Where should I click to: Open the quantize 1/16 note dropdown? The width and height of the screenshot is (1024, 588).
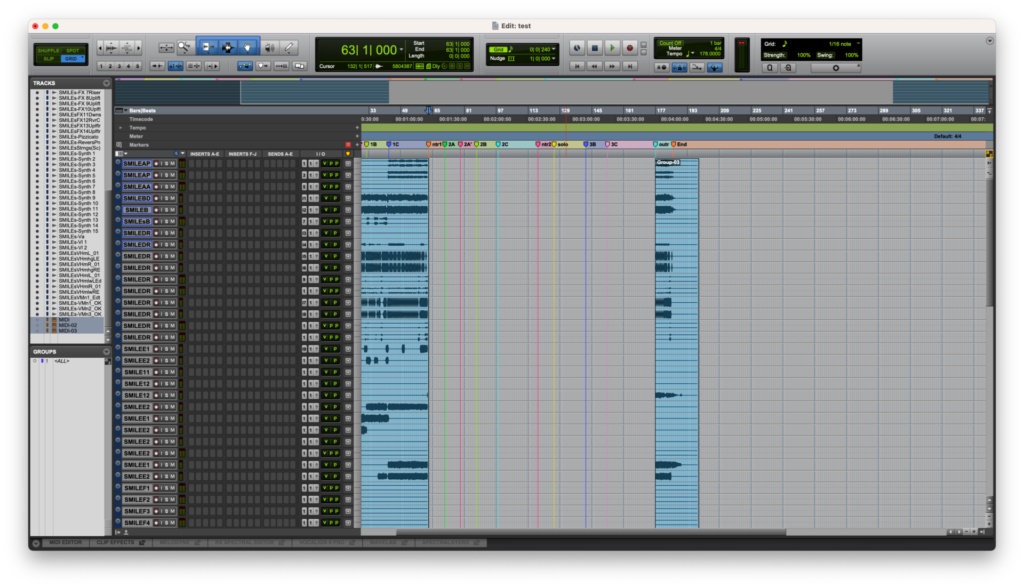pyautogui.click(x=858, y=44)
